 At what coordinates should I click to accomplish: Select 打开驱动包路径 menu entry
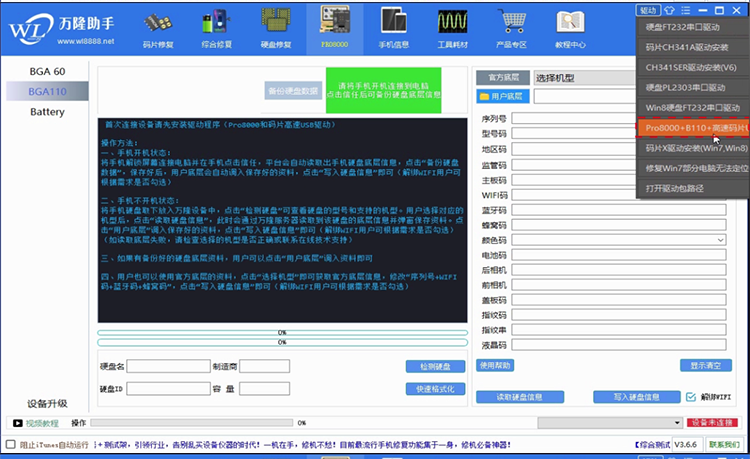click(693, 188)
